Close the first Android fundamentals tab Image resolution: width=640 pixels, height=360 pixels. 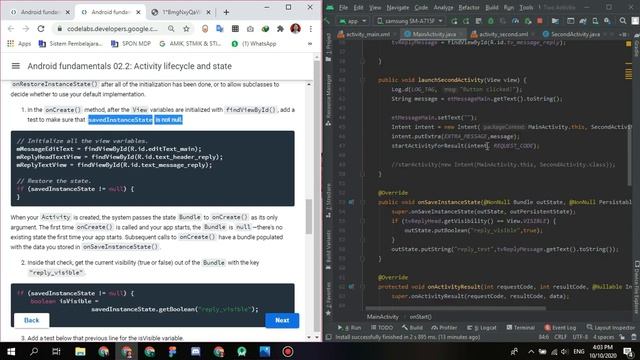click(68, 12)
